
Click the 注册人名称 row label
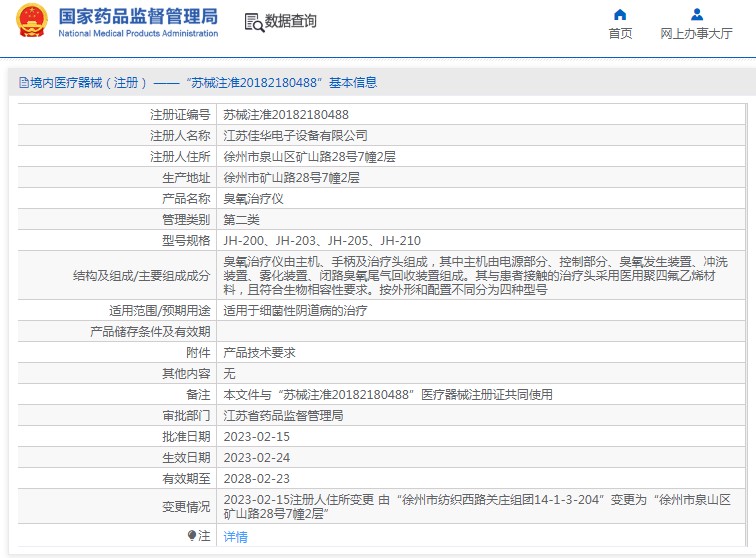coord(180,136)
